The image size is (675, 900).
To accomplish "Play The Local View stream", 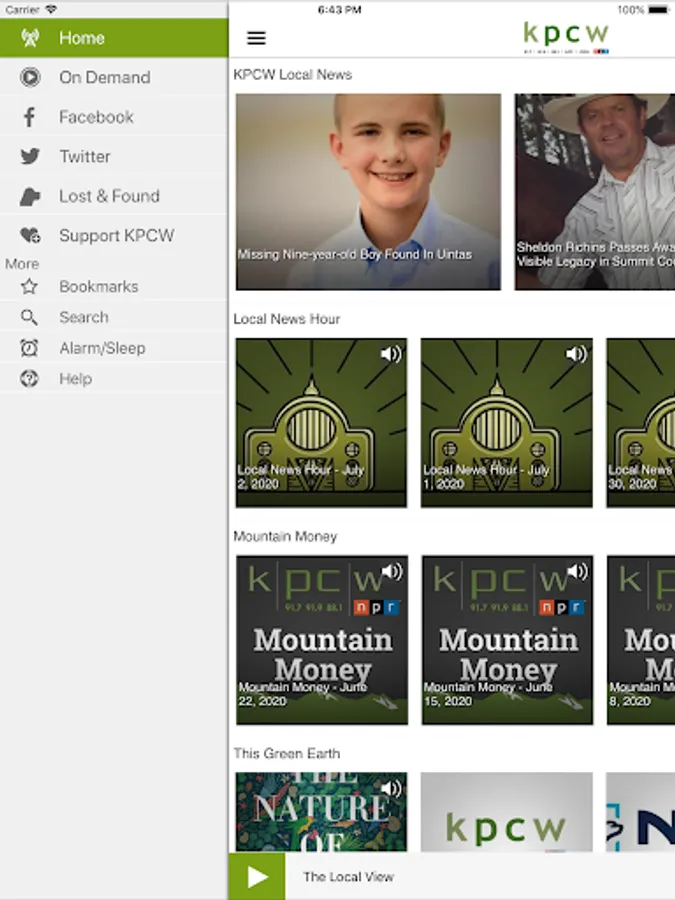I will coord(257,876).
